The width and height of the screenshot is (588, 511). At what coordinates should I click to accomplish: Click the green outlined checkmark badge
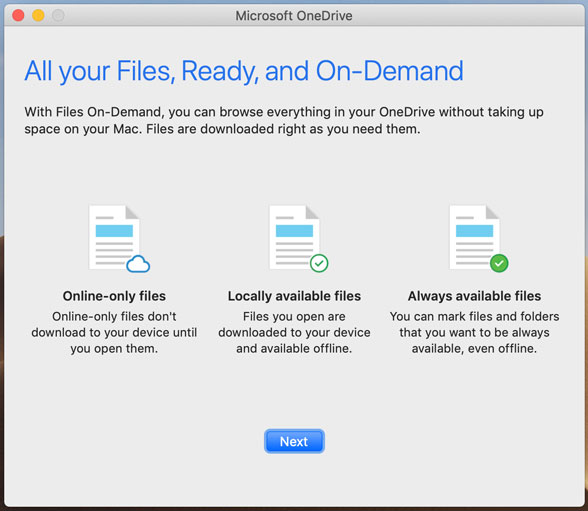pos(319,263)
